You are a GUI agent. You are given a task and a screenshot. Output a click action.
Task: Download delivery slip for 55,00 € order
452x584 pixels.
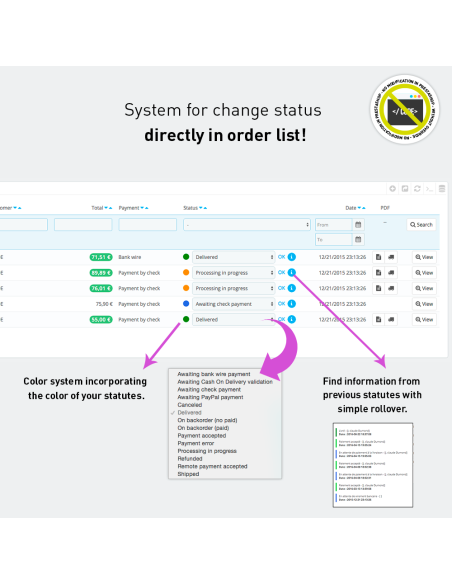tap(391, 320)
